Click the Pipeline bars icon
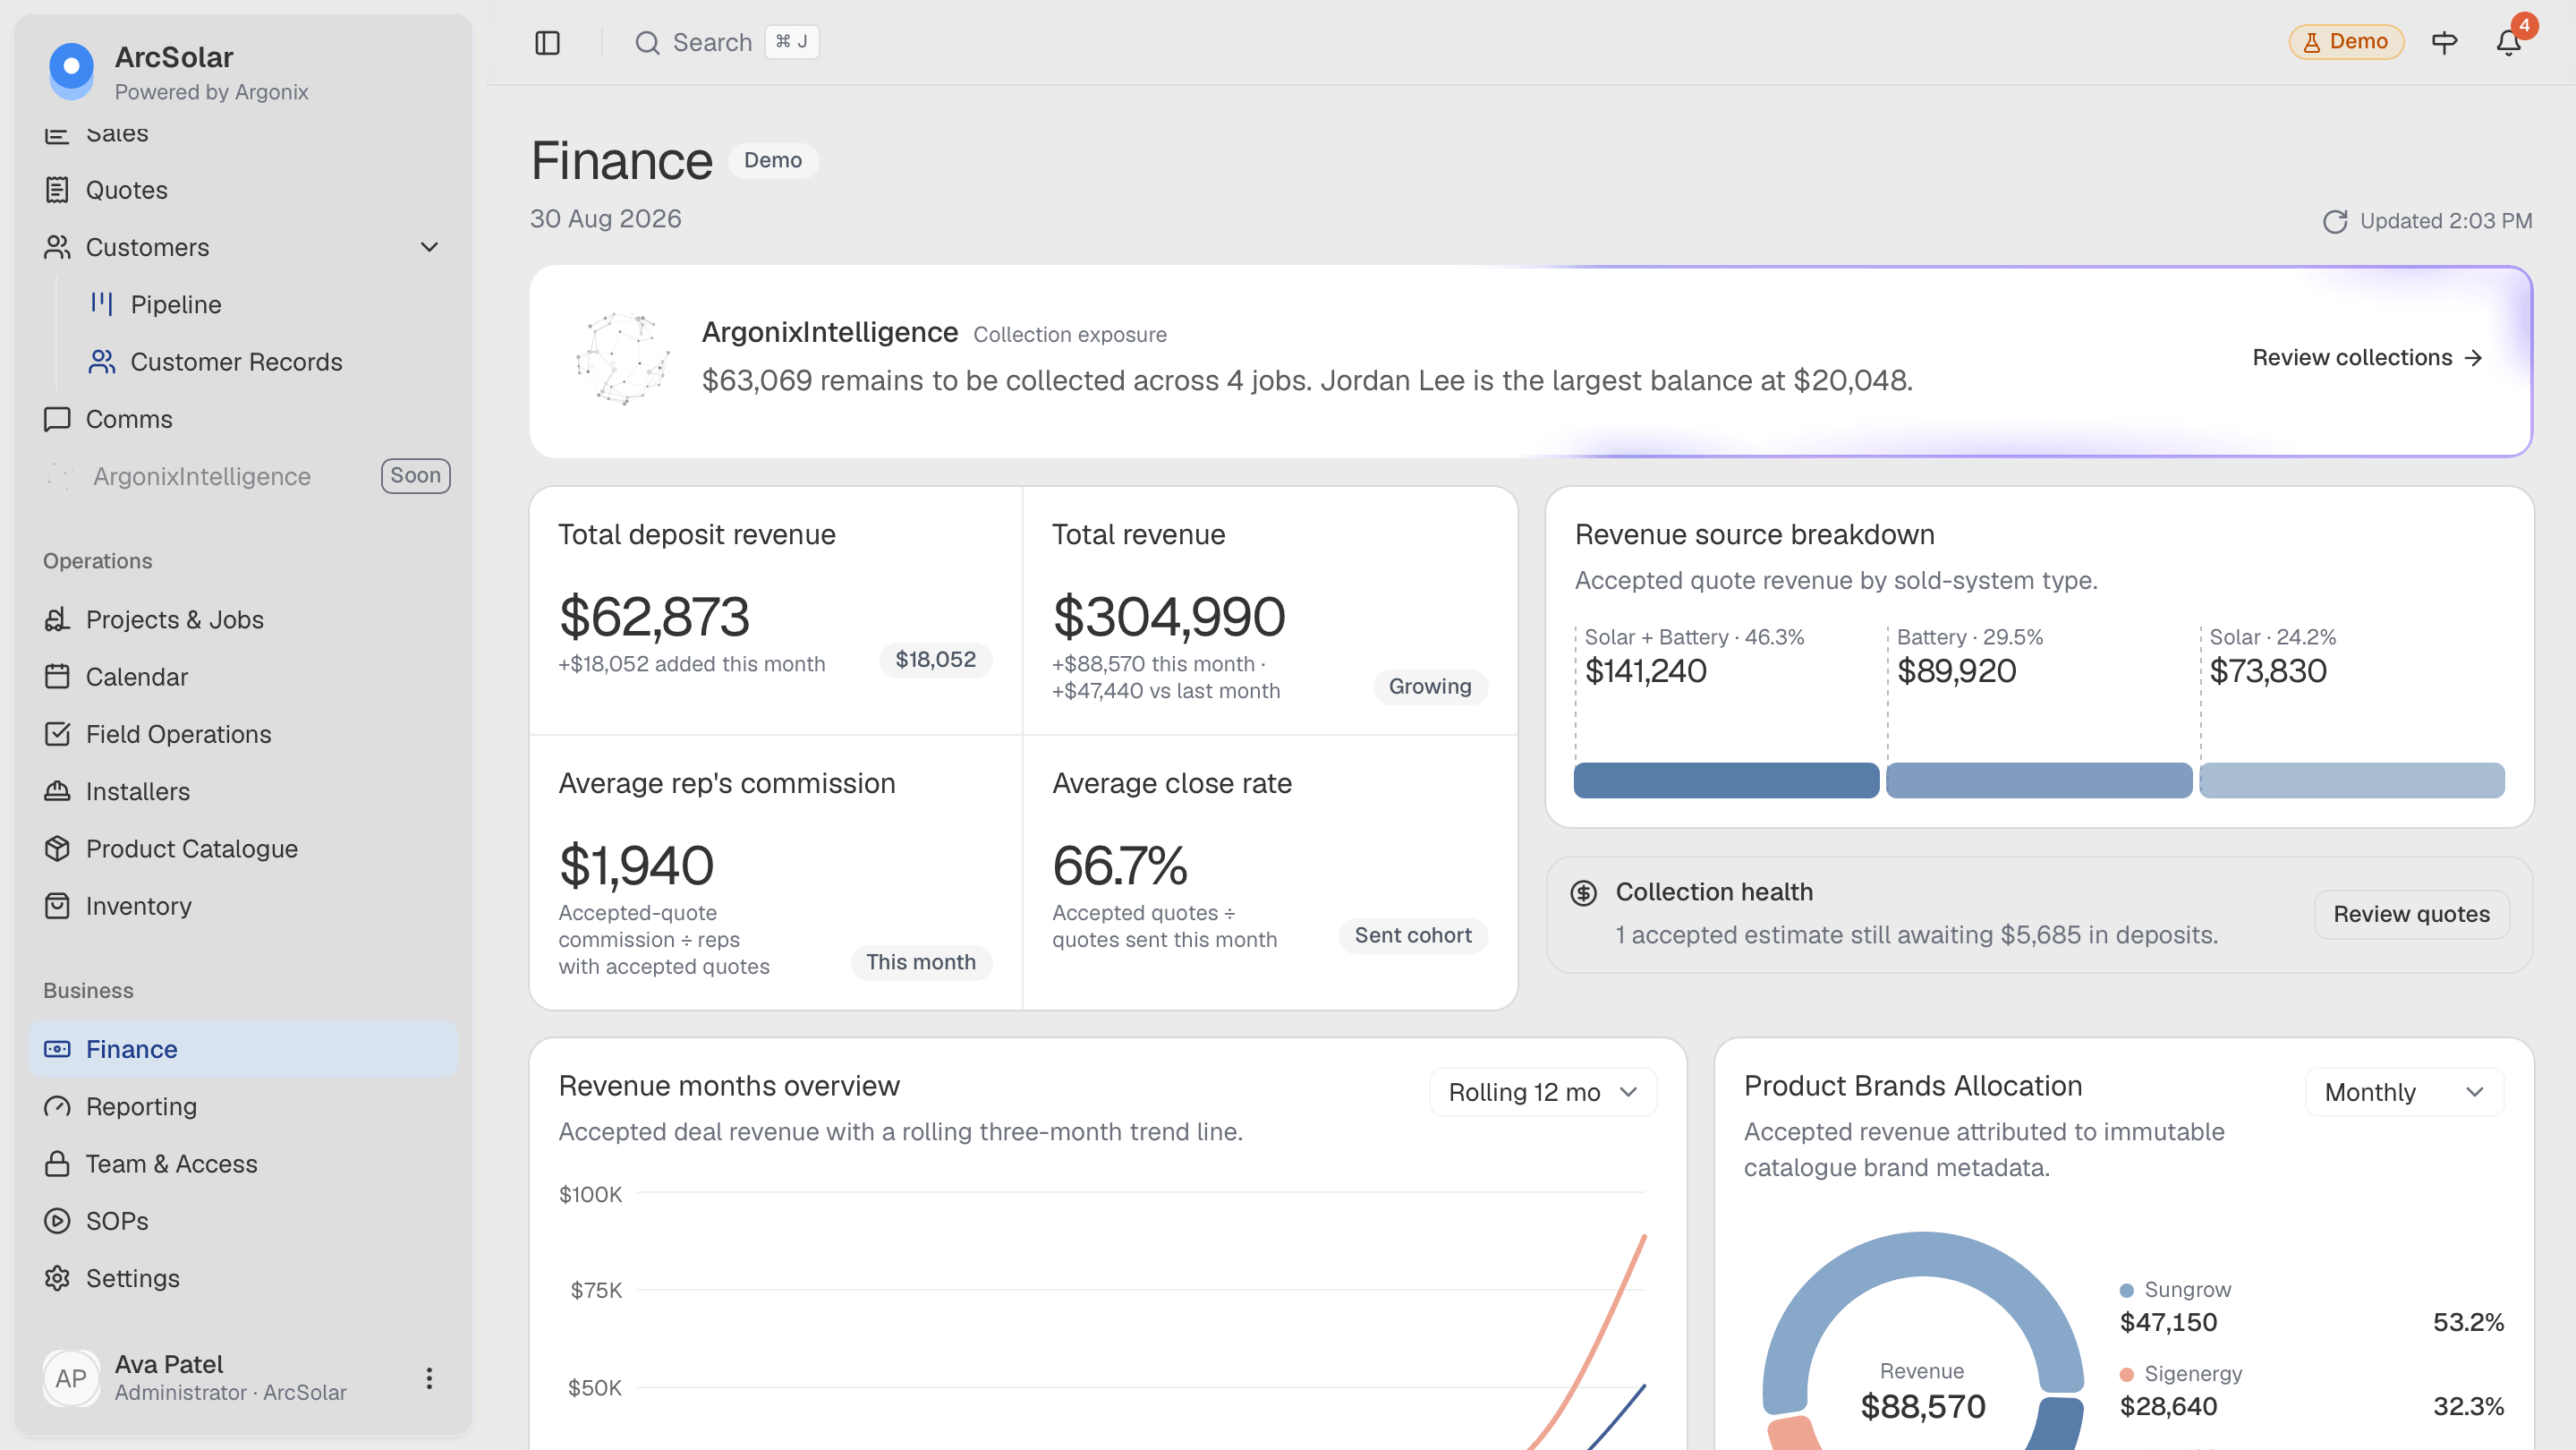The image size is (2576, 1450). click(102, 304)
